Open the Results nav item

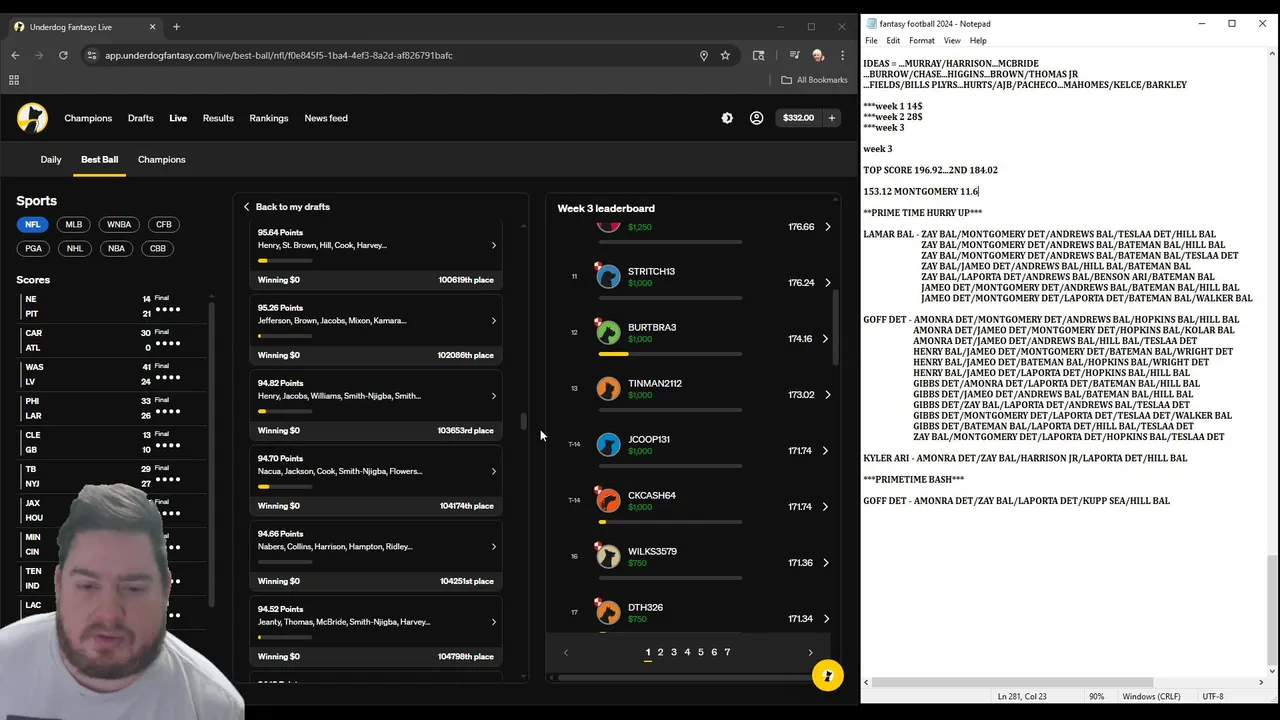click(218, 118)
